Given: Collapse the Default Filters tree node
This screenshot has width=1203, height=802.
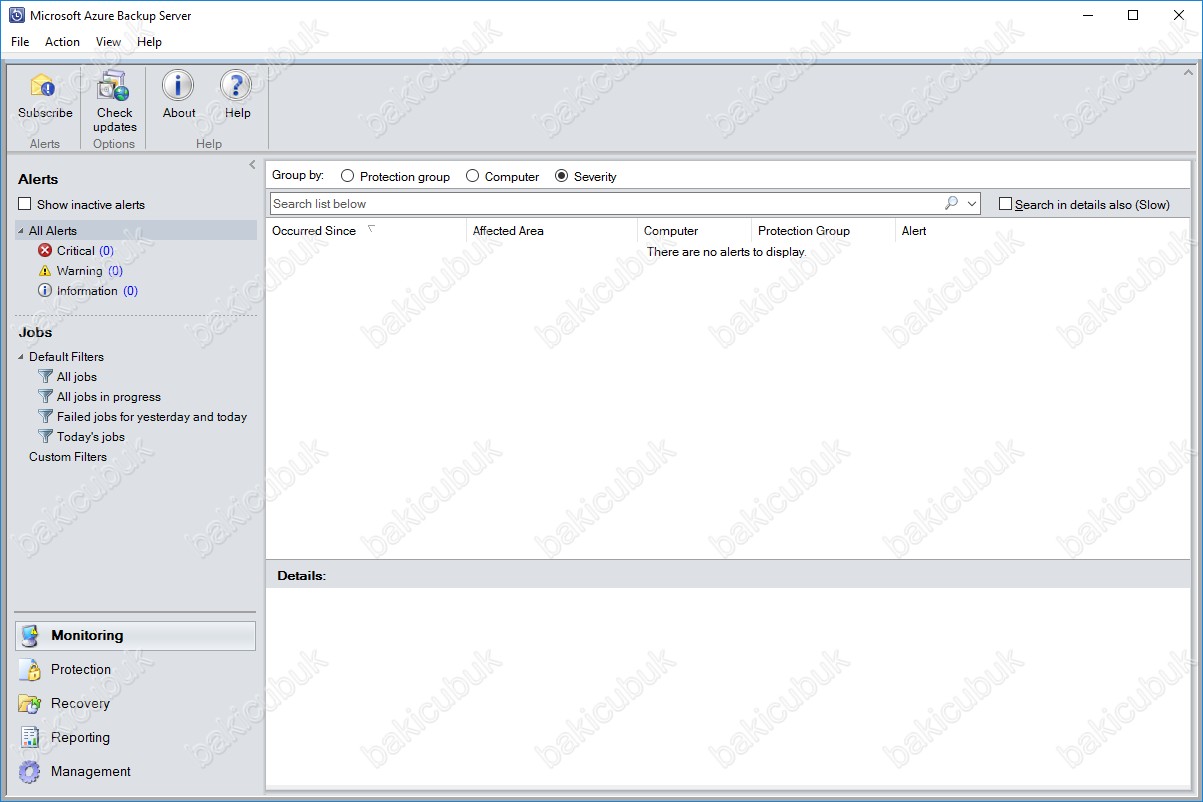Looking at the screenshot, I should click(21, 357).
